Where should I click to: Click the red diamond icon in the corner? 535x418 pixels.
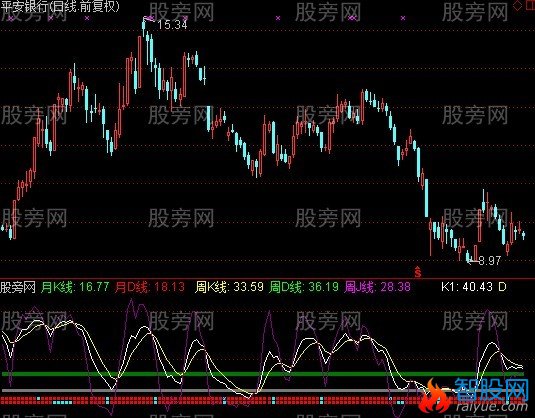[x=518, y=5]
